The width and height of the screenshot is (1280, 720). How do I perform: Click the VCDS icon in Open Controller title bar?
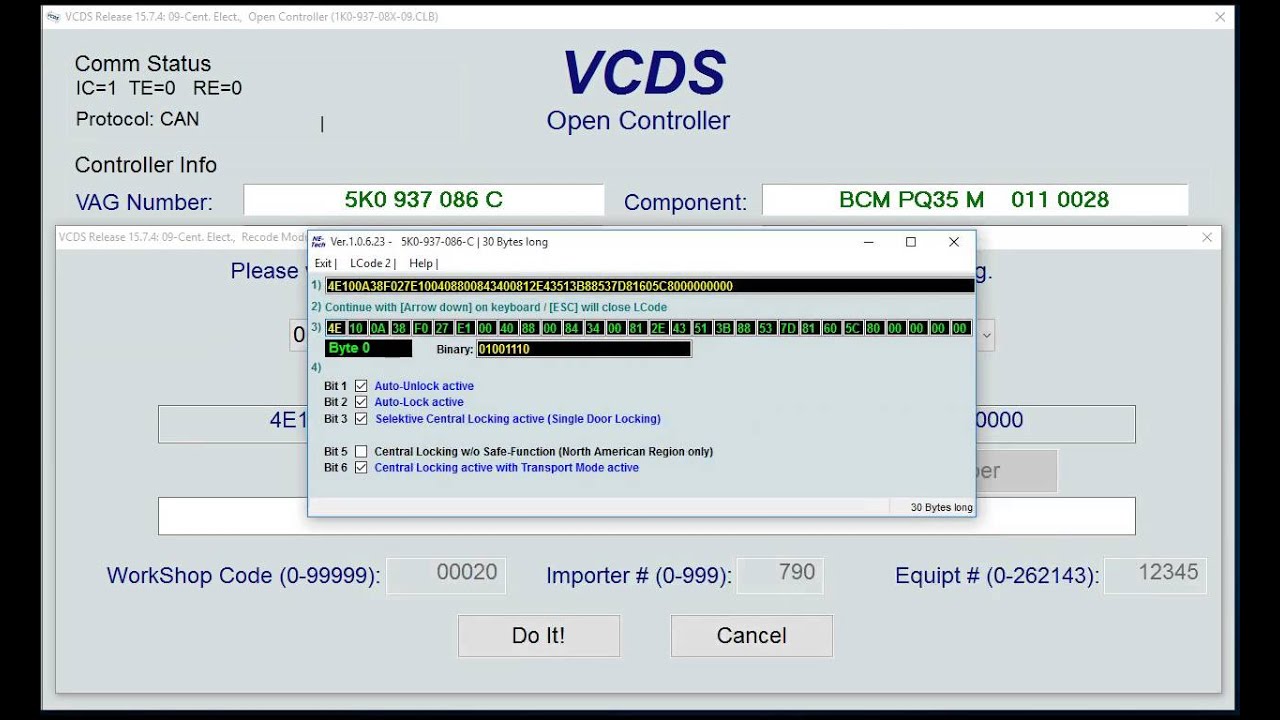(54, 17)
